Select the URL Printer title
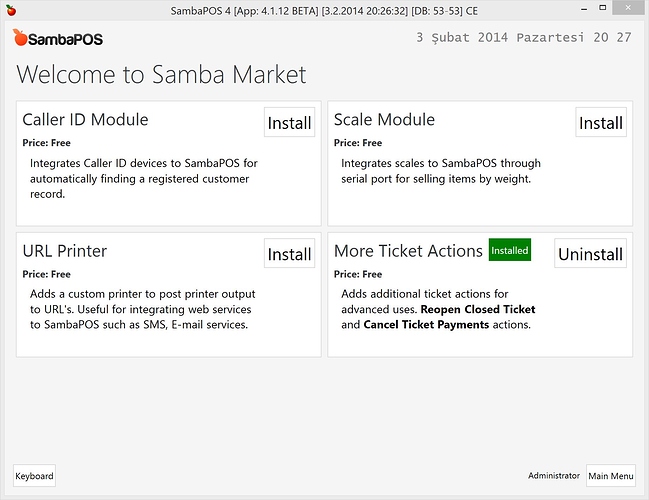This screenshot has height=500, width=649. 65,251
